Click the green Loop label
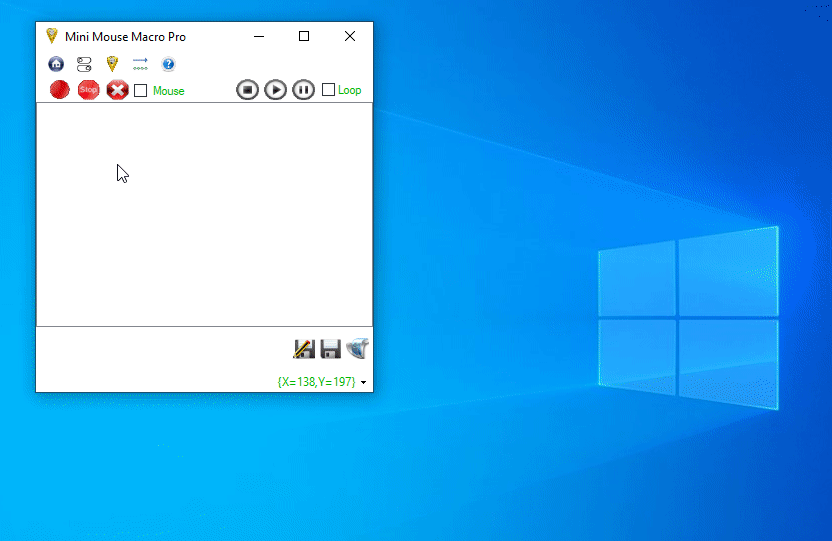This screenshot has width=832, height=541. tap(349, 90)
